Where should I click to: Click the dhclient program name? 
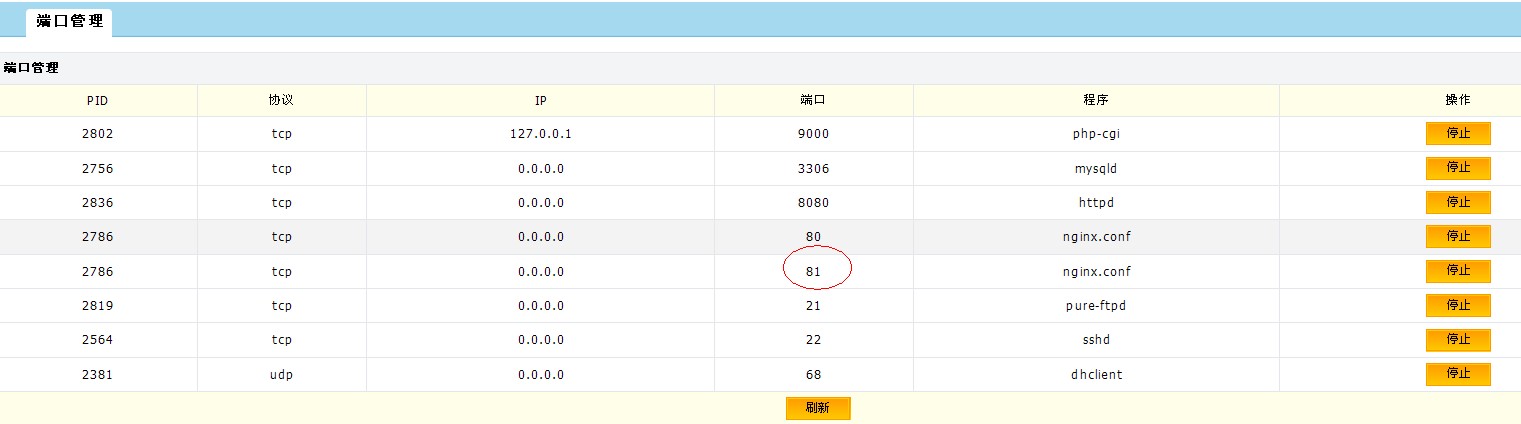pos(1096,375)
